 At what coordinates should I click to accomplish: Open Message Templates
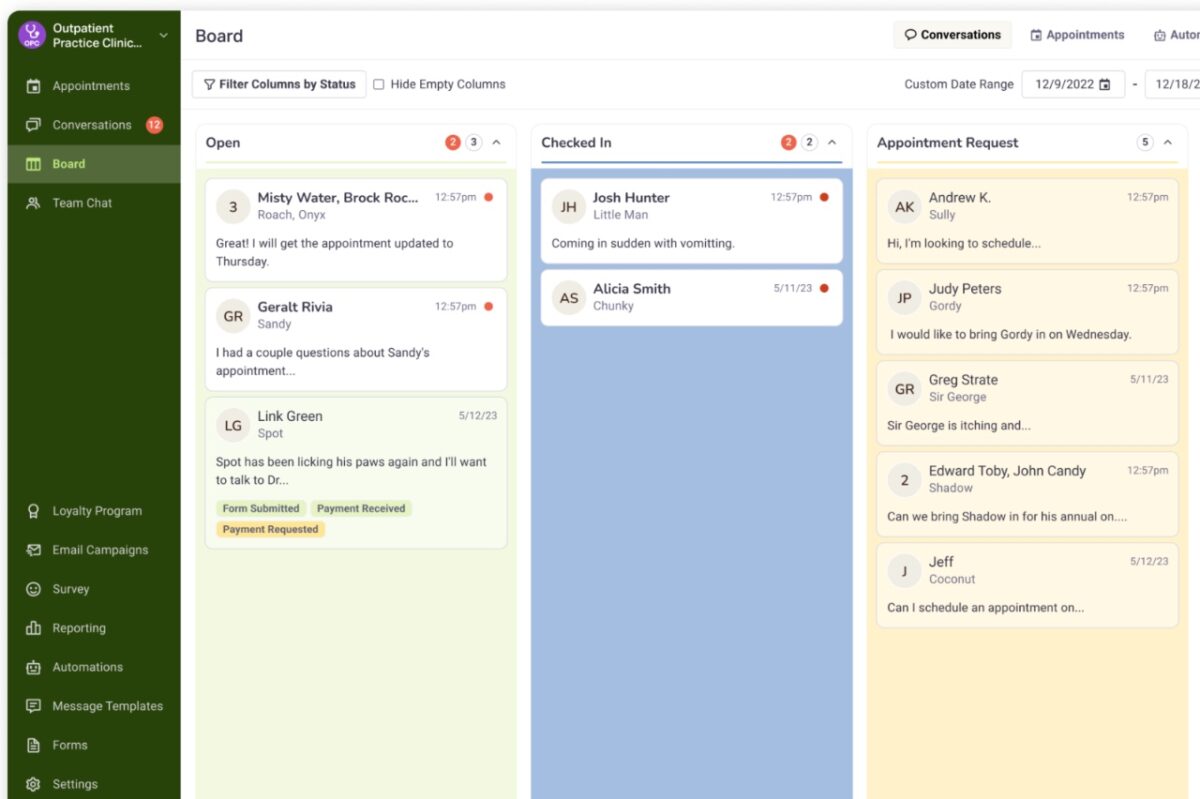point(107,705)
